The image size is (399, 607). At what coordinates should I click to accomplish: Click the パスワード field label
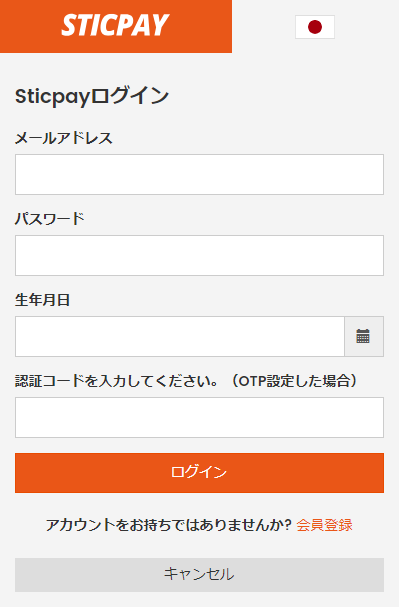point(50,219)
